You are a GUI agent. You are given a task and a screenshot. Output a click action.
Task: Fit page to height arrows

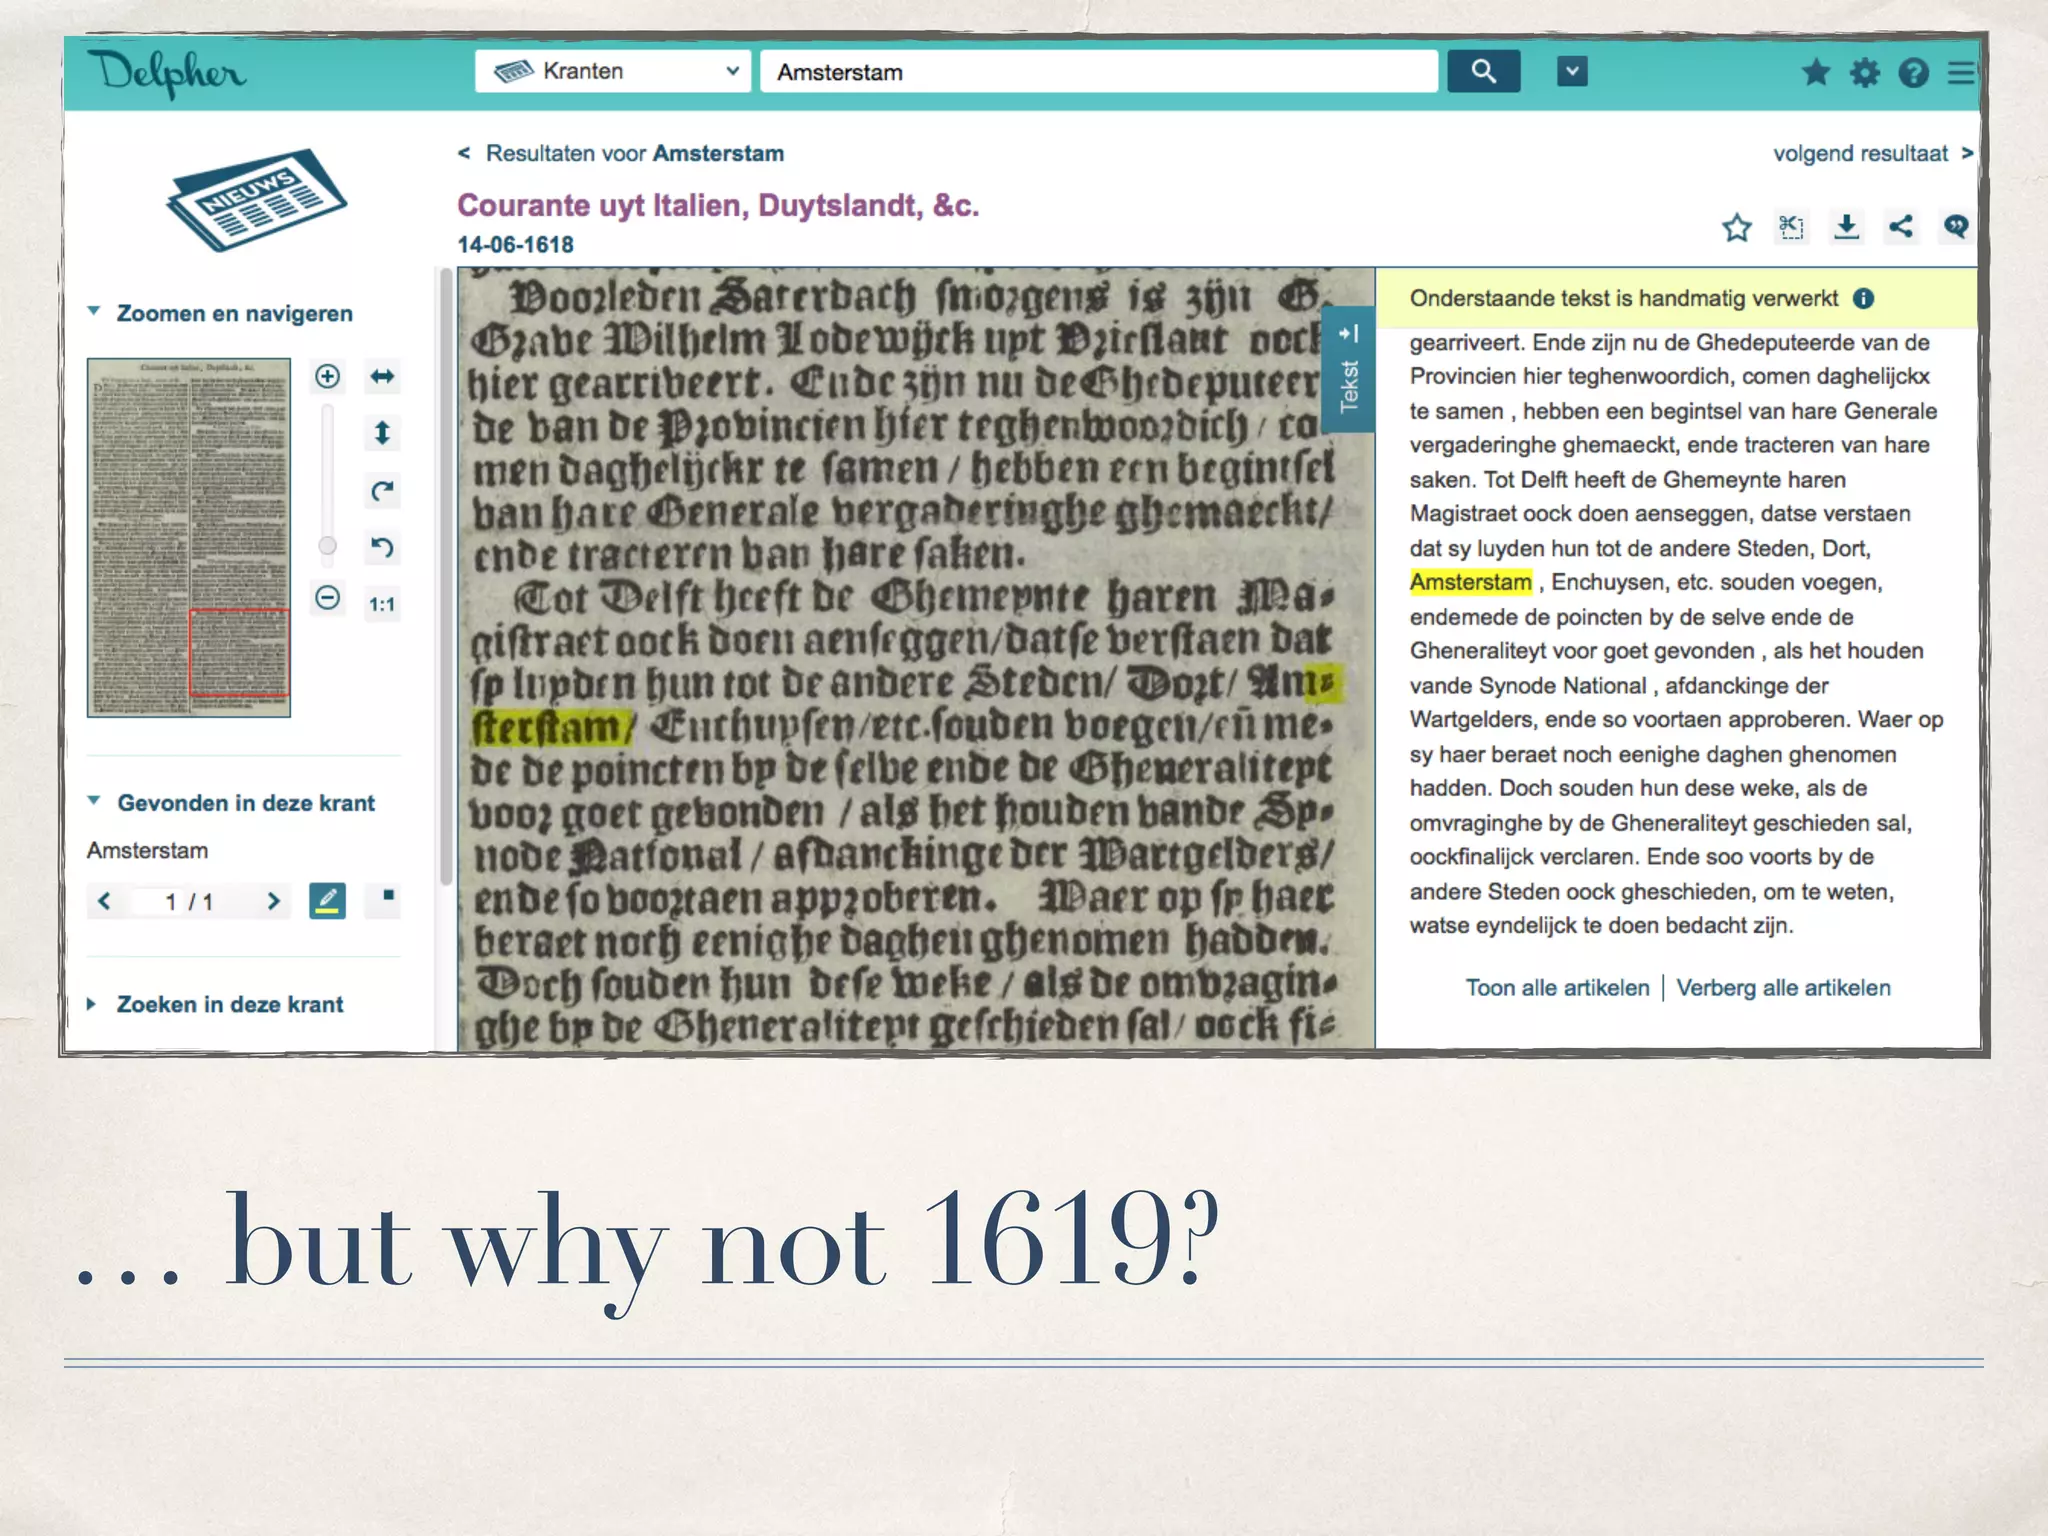(x=382, y=433)
